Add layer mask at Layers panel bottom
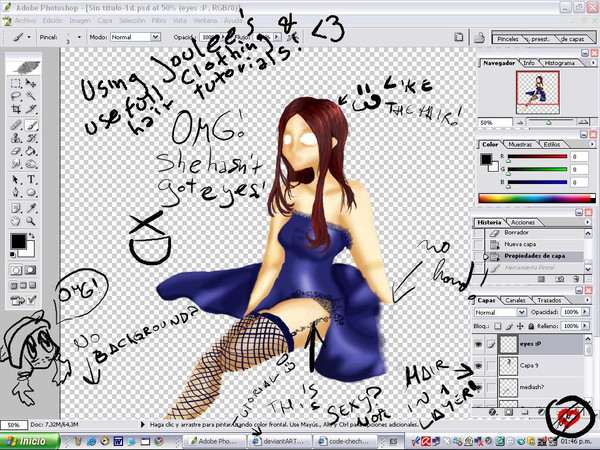The width and height of the screenshot is (600, 450). 509,412
